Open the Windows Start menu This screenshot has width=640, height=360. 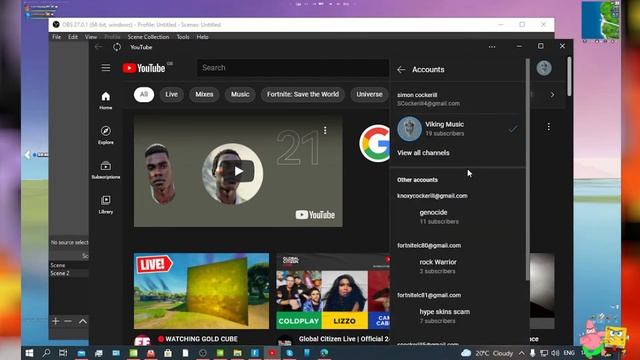click(x=29, y=353)
